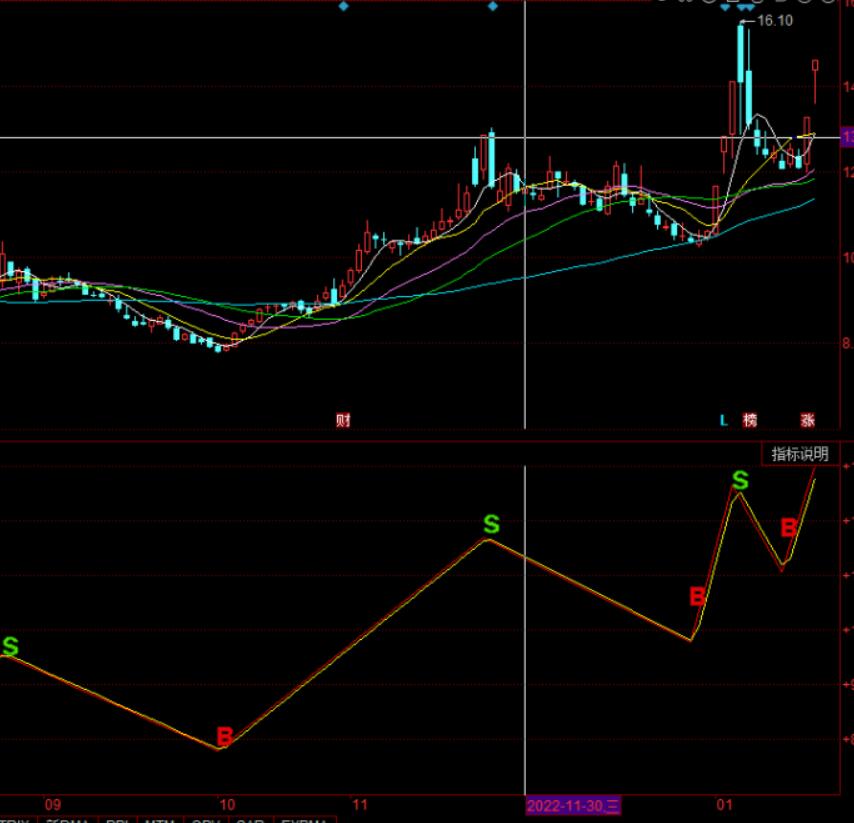Click the blue diamond above the 财 marker
Viewport: 854px width, 823px height.
(x=343, y=6)
